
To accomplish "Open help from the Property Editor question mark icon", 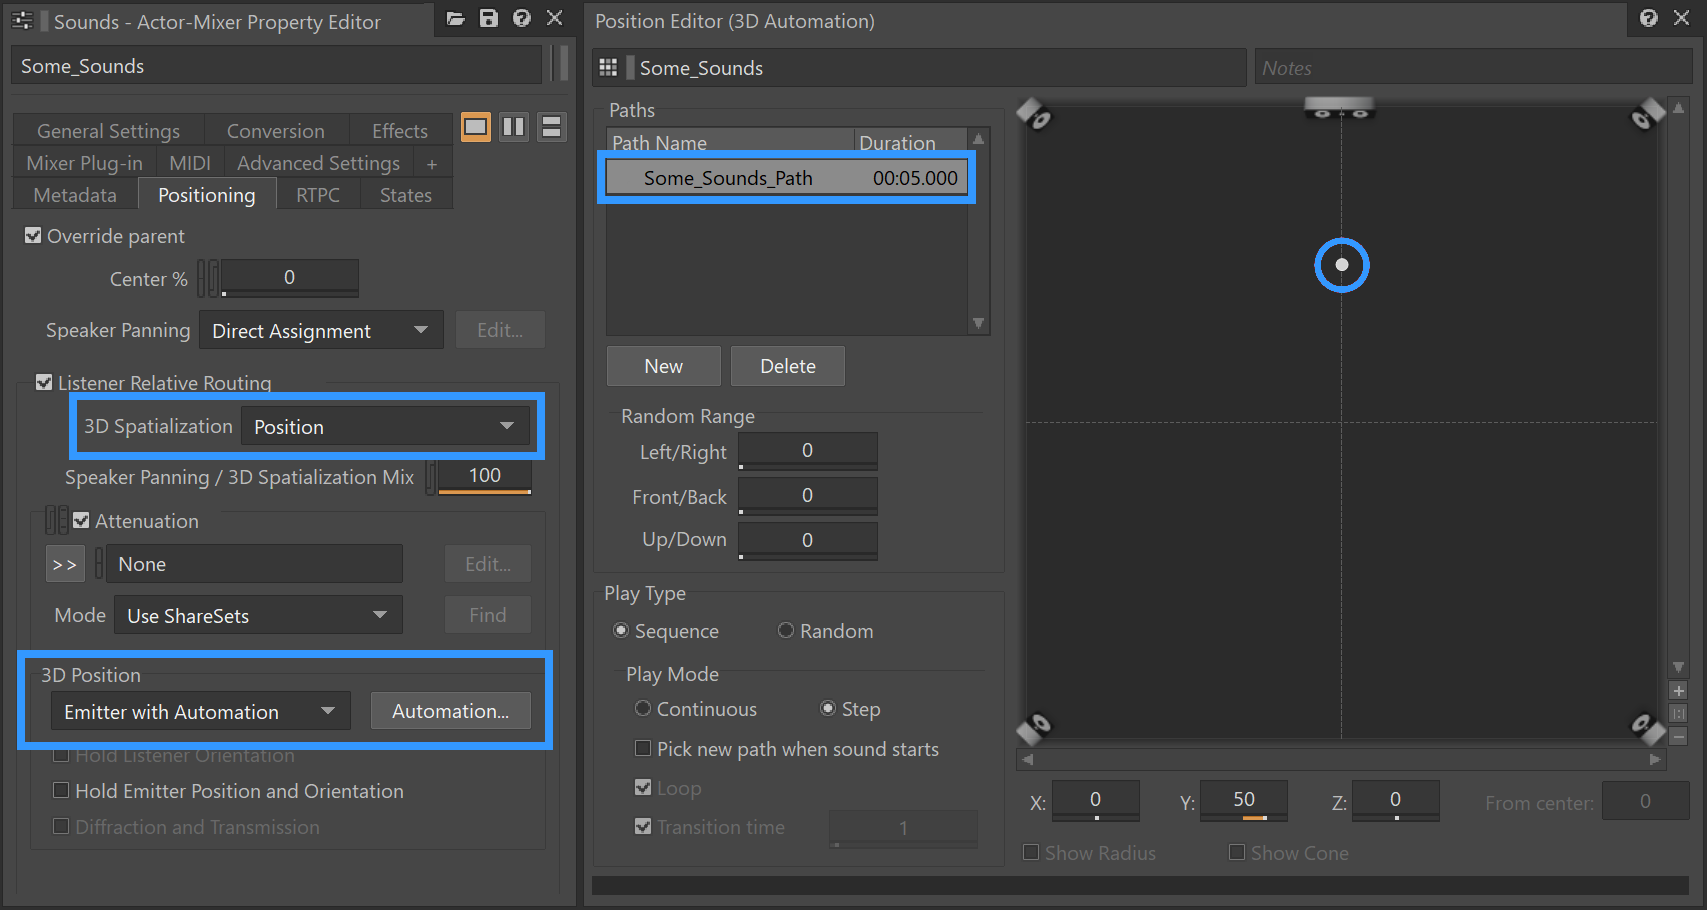I will tap(522, 17).
